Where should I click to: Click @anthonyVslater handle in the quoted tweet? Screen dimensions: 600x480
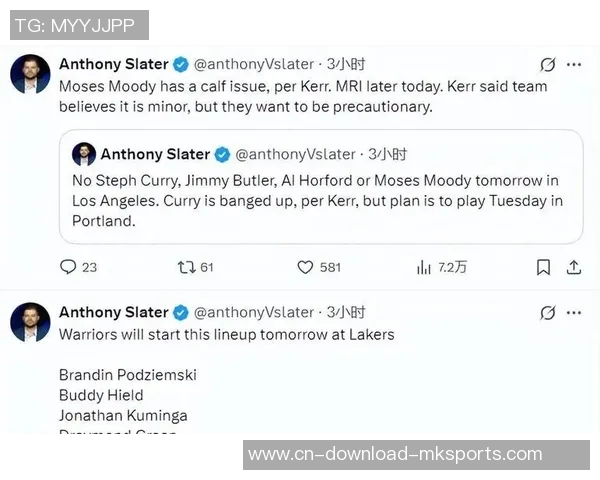295,154
